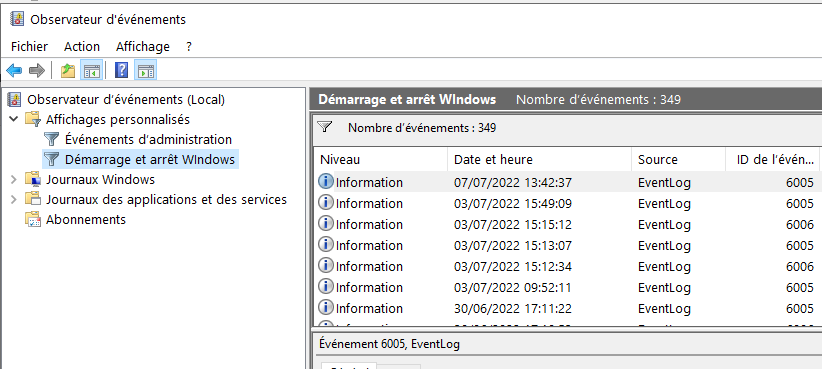822x369 pixels.
Task: Click event ID 6006 in the 15:12:34 row
Action: click(799, 266)
